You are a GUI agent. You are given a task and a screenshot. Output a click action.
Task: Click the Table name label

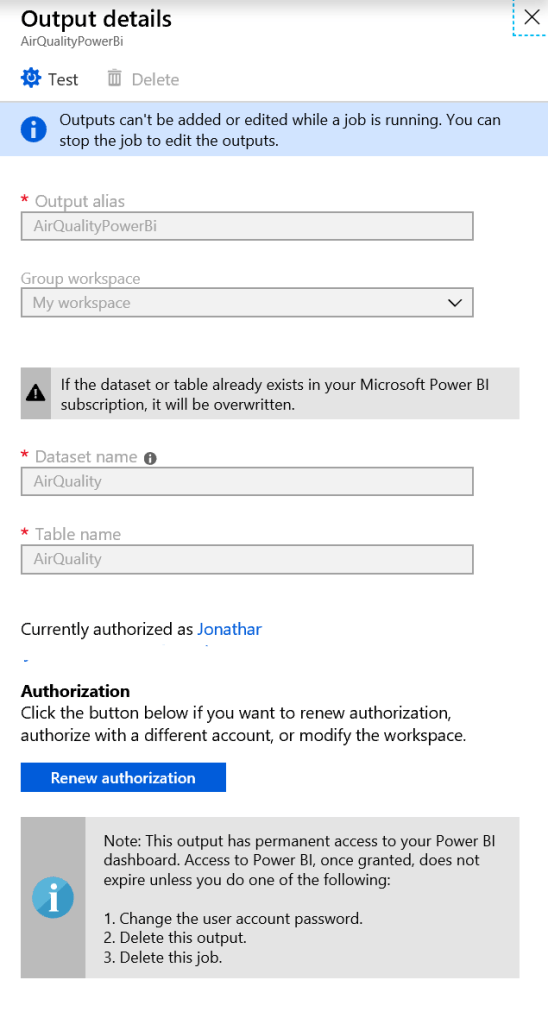(x=78, y=534)
